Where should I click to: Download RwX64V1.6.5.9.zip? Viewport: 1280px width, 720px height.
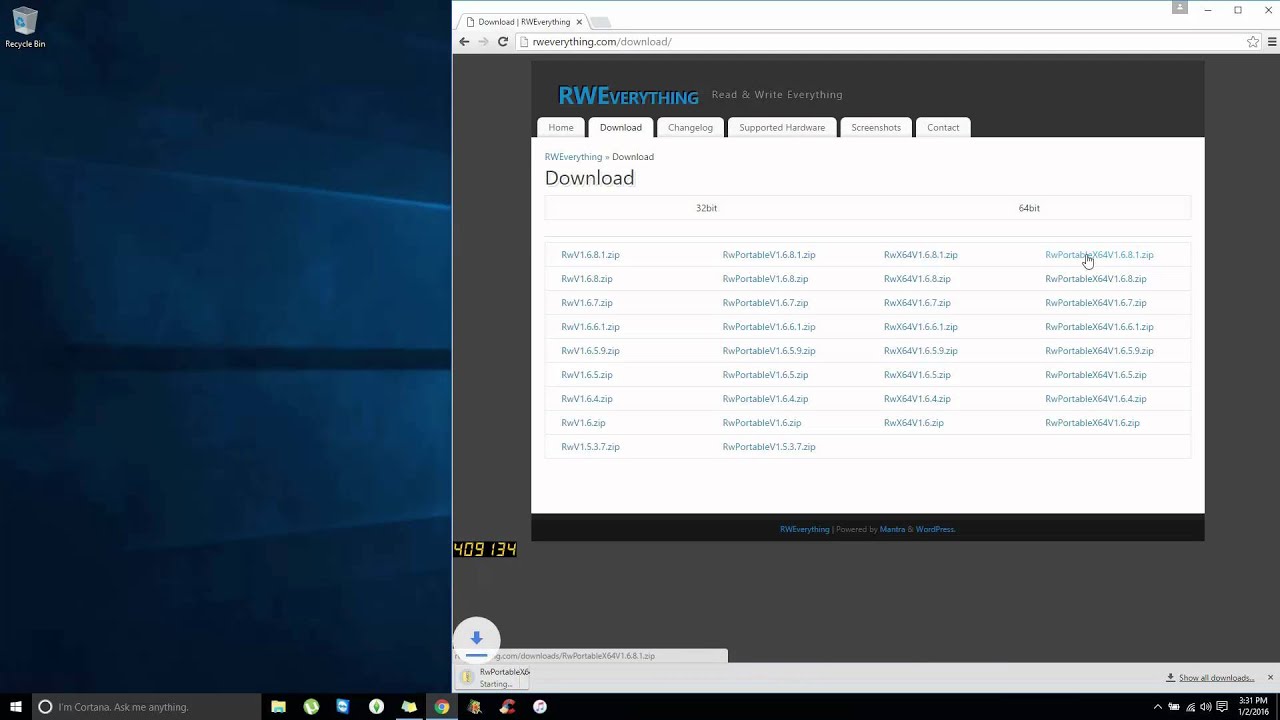(921, 351)
